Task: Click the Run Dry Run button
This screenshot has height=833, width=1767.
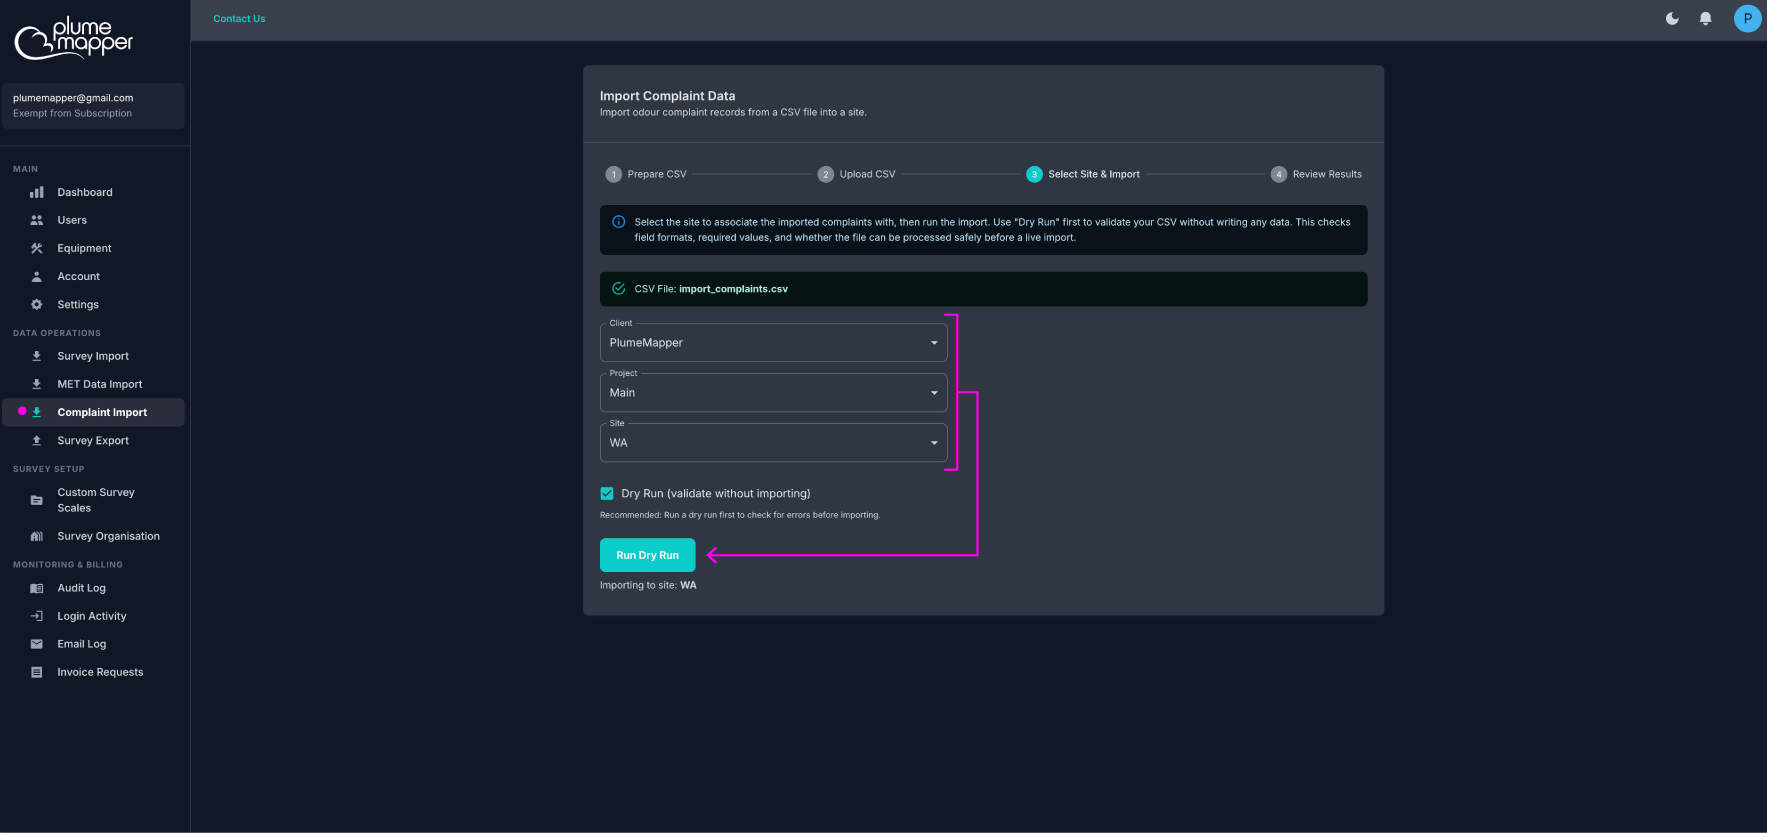Action: 647,555
